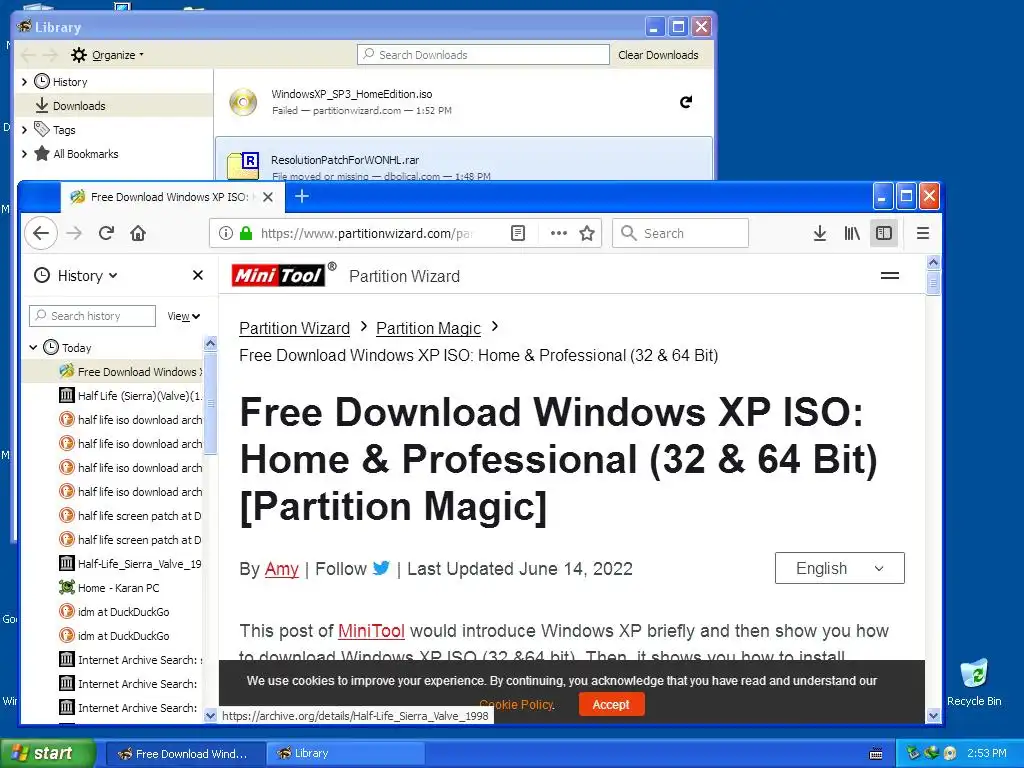
Task: Follow the MiniTool link in the article
Action: click(372, 631)
